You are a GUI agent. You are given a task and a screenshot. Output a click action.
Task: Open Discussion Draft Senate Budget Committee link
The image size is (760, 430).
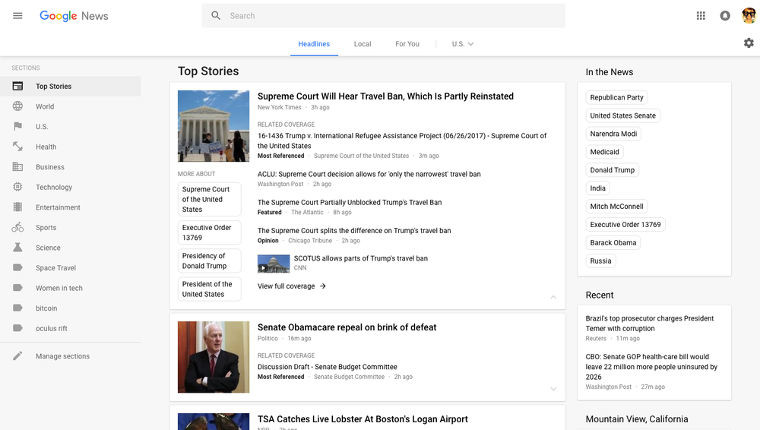coord(327,367)
